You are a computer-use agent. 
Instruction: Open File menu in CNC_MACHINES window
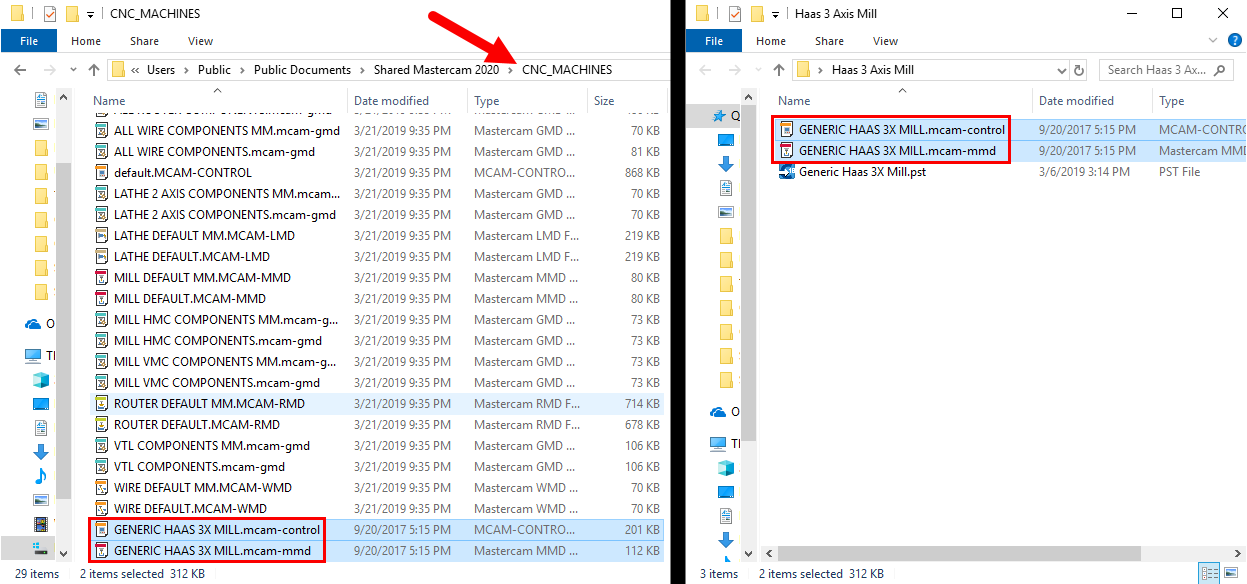[29, 41]
